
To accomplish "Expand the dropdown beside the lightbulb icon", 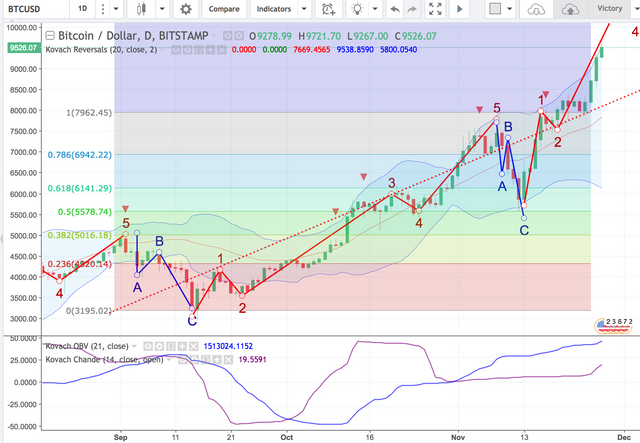I will tap(375, 9).
